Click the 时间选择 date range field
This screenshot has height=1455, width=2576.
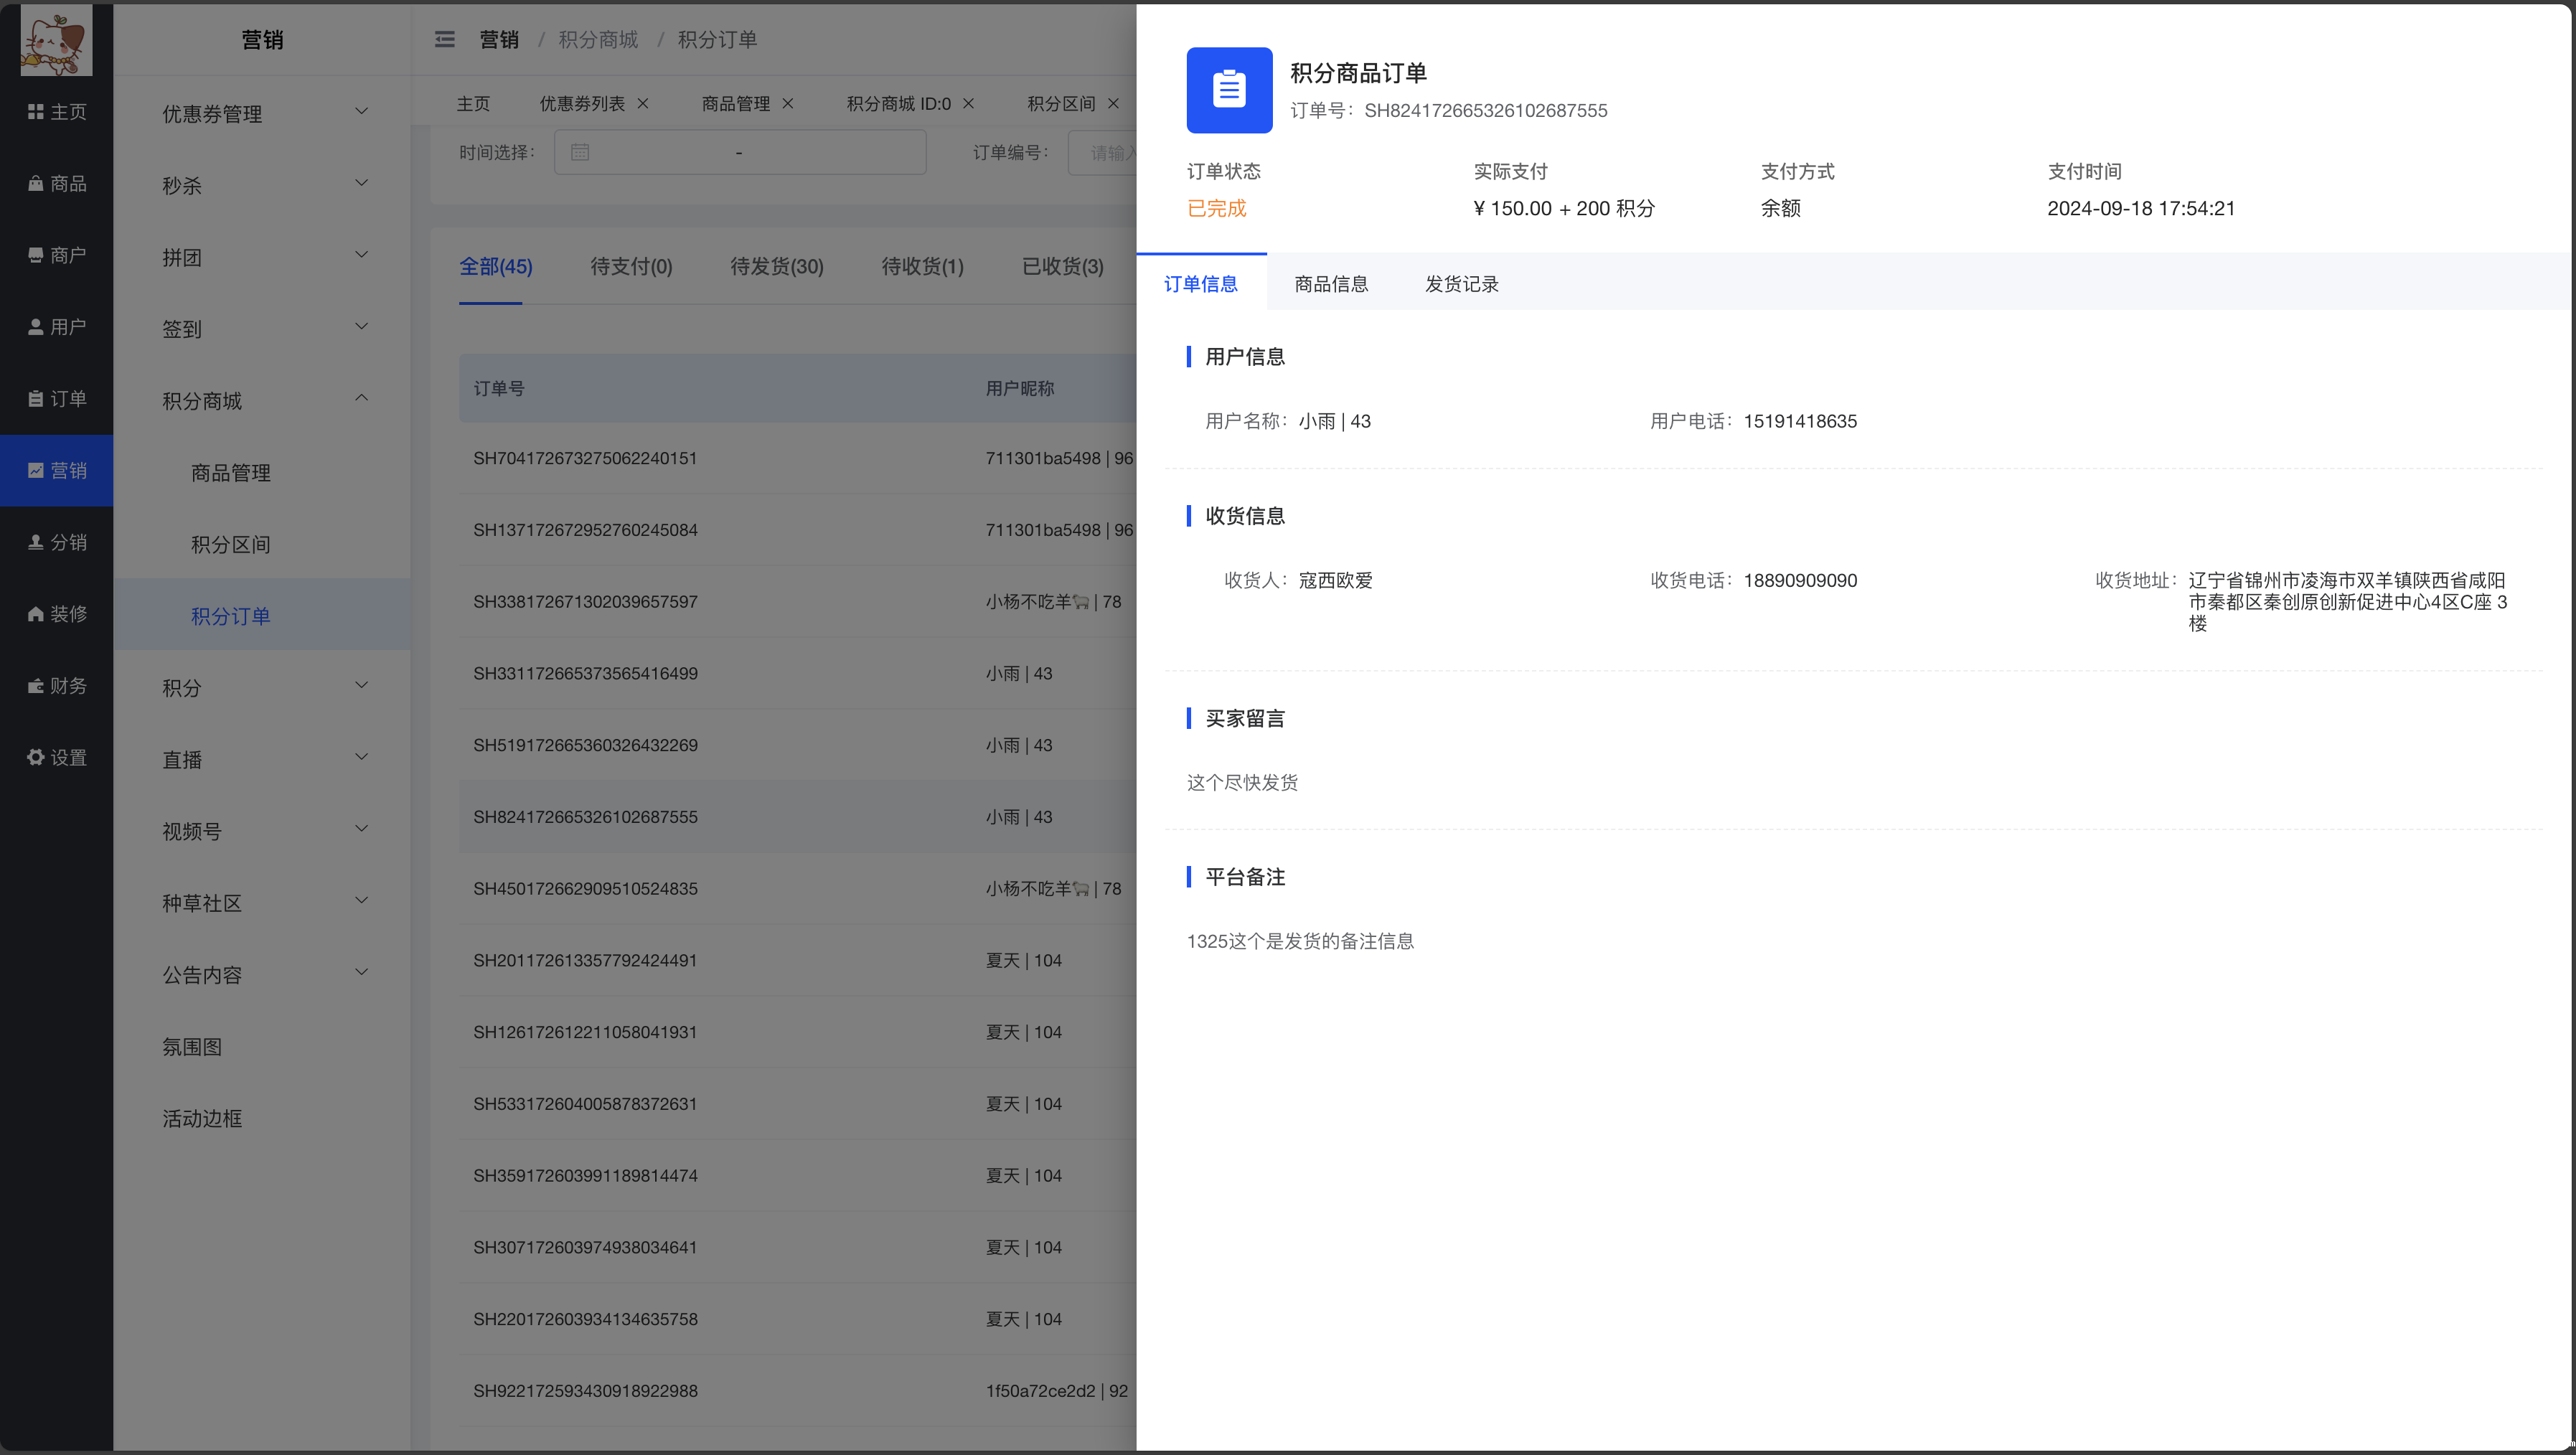coord(739,152)
